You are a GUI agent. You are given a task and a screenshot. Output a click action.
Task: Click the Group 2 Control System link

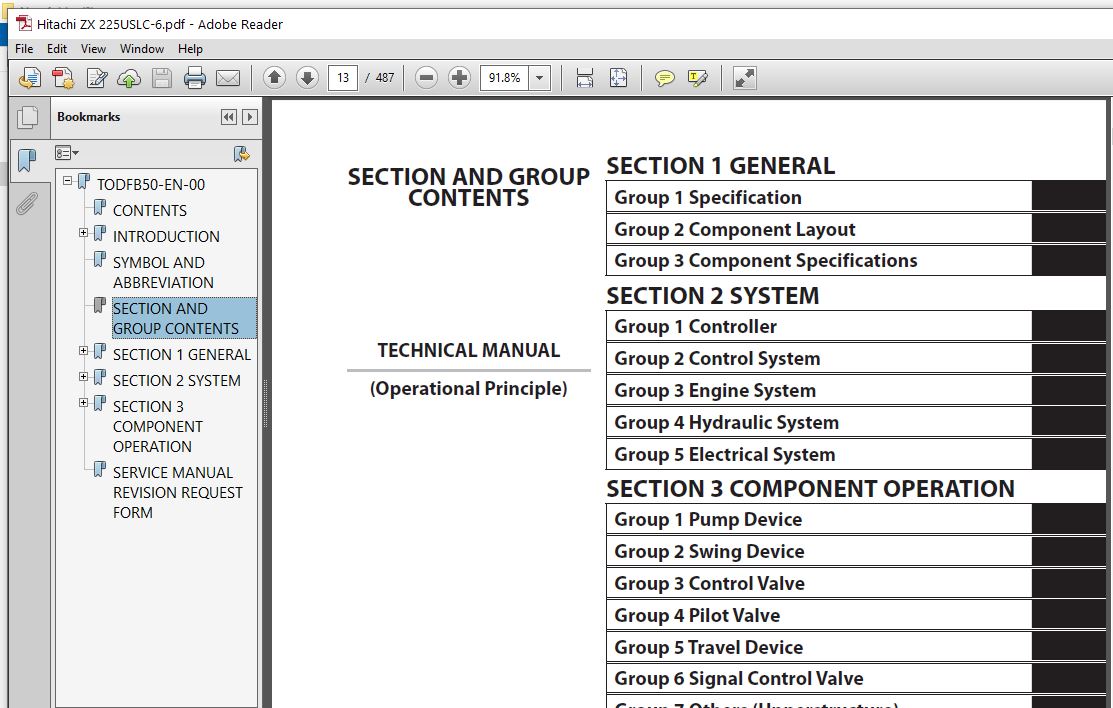point(717,359)
